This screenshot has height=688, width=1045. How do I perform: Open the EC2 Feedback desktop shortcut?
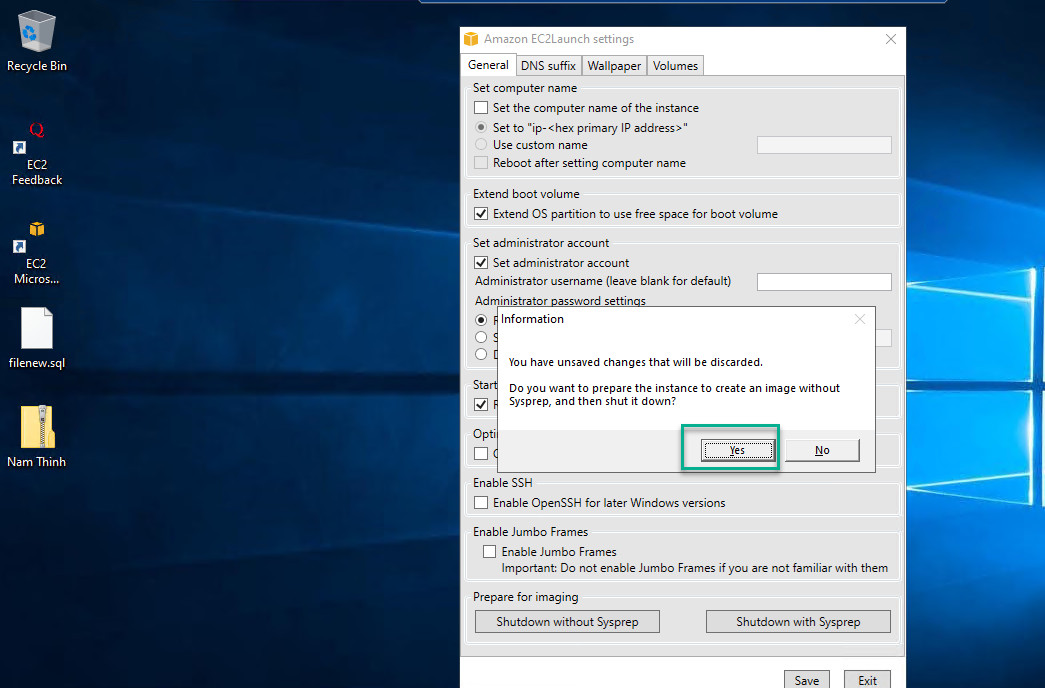pos(37,154)
